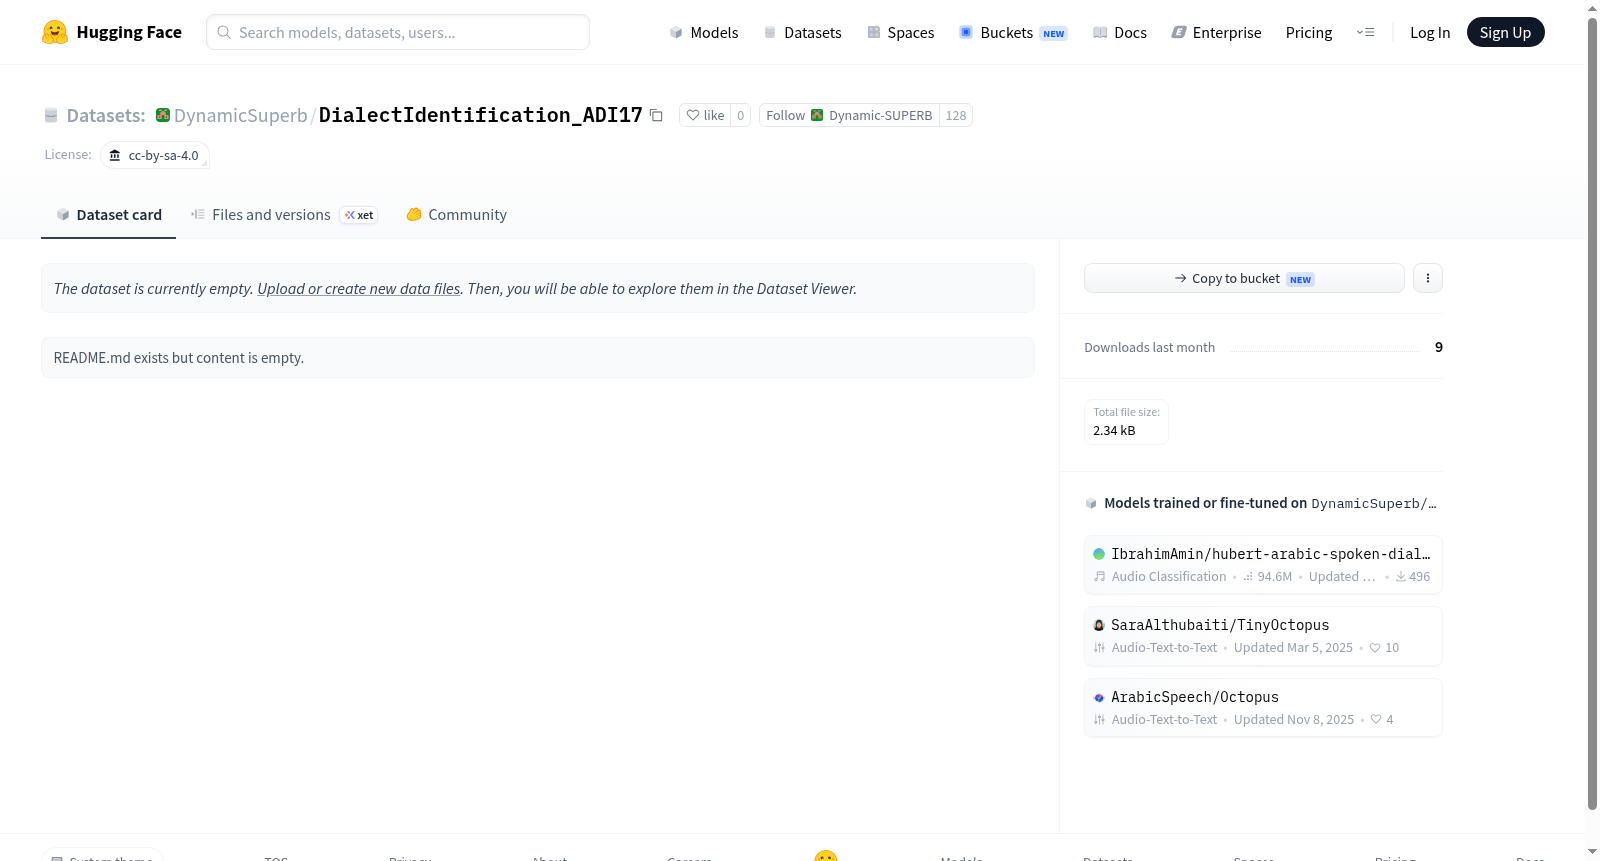Copy dataset name with the copy icon
The height and width of the screenshot is (861, 1600).
[656, 115]
